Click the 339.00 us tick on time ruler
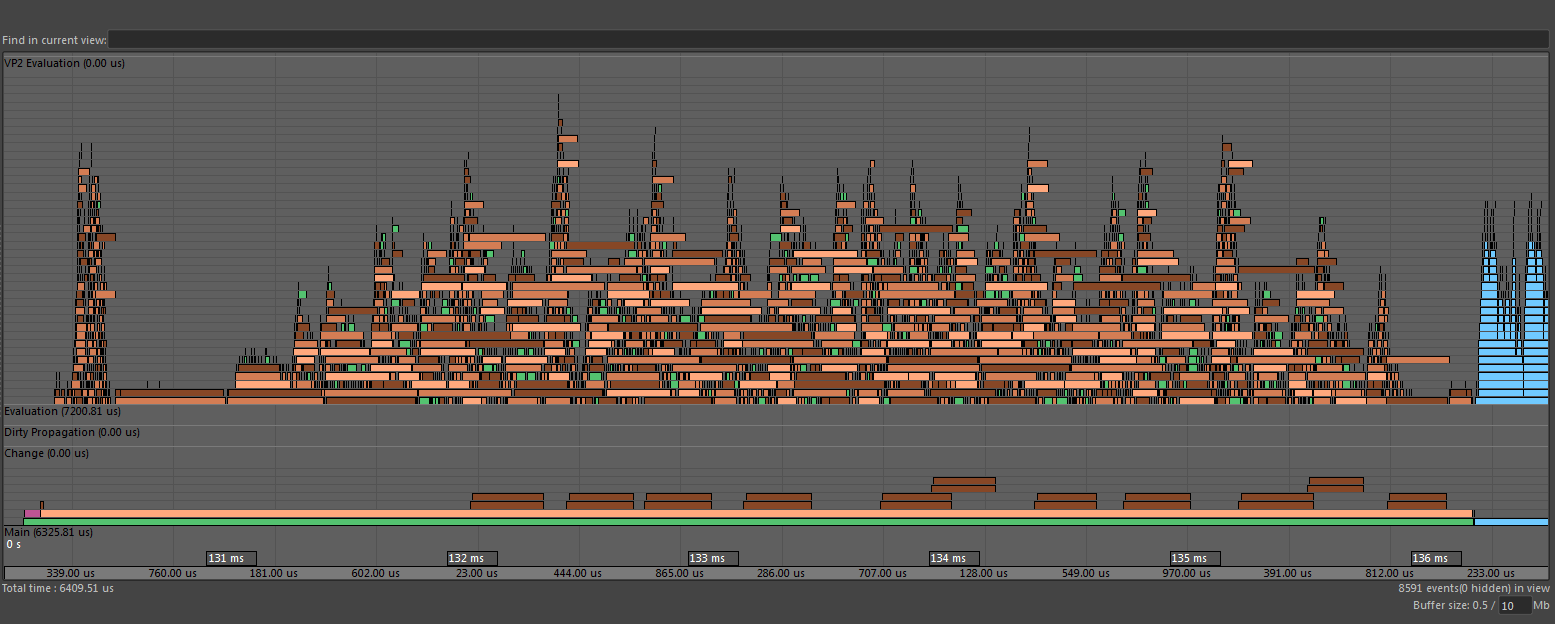Image resolution: width=1555 pixels, height=624 pixels. [x=70, y=573]
